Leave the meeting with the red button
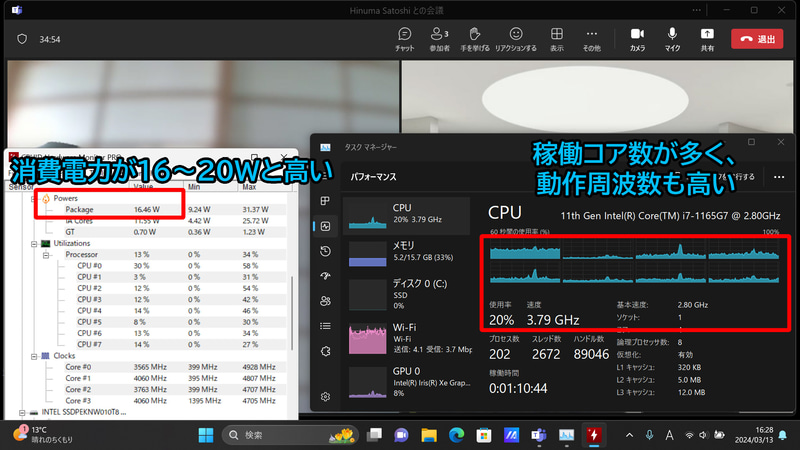This screenshot has height=450, width=800. (757, 39)
